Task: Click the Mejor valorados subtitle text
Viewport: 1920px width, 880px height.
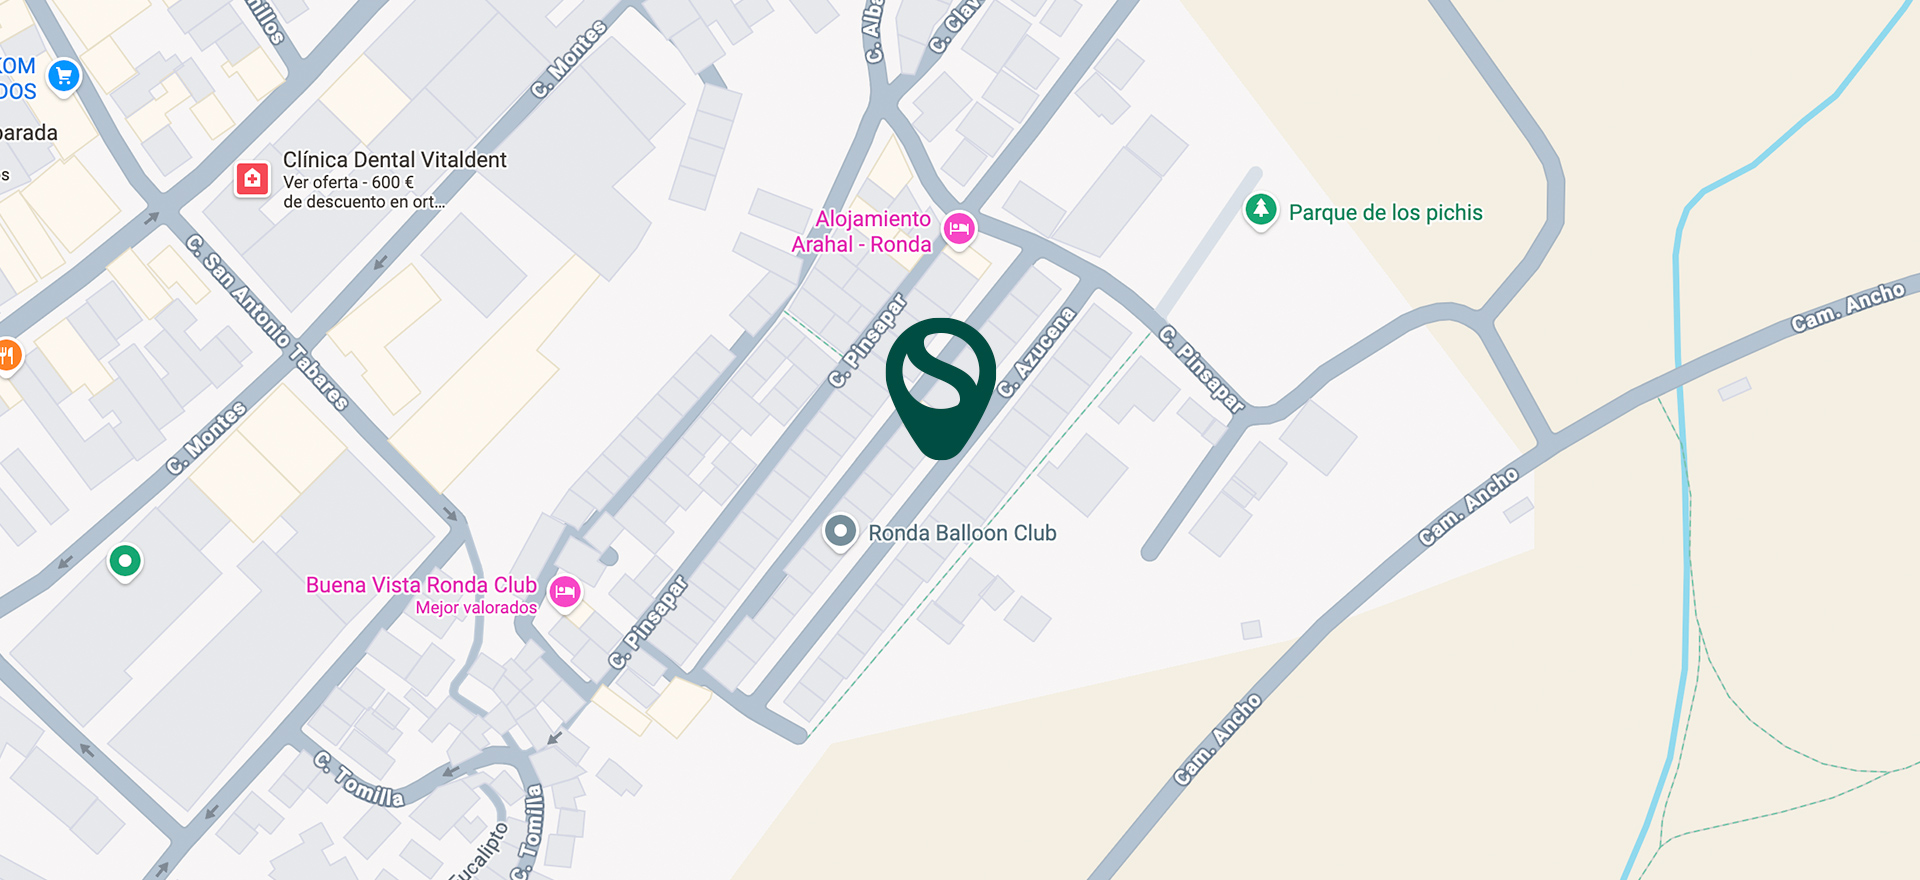Action: coord(476,607)
